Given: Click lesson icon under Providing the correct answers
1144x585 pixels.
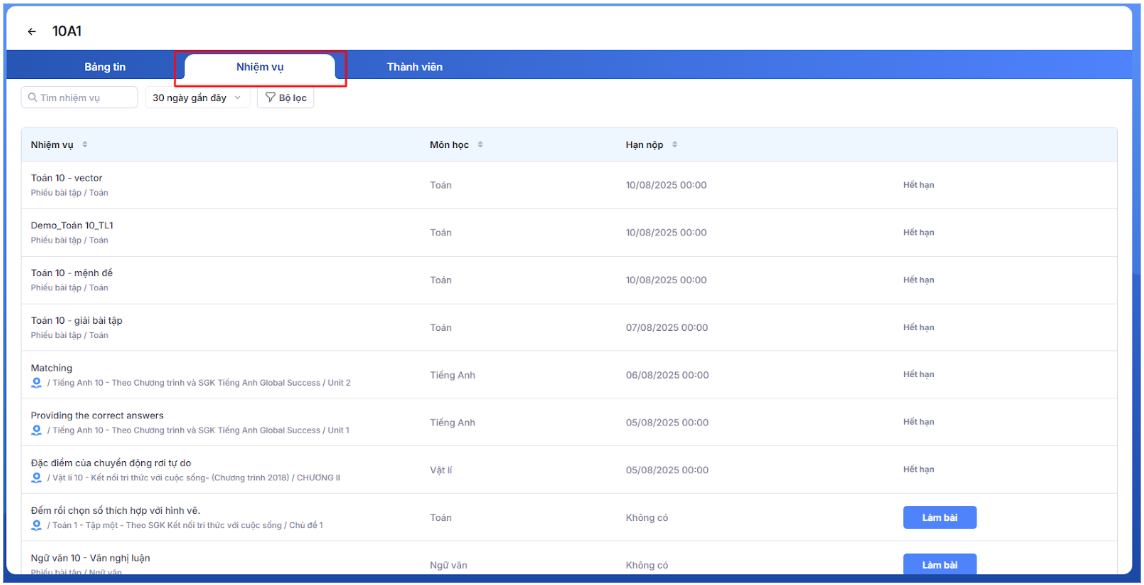Looking at the screenshot, I should (37, 430).
